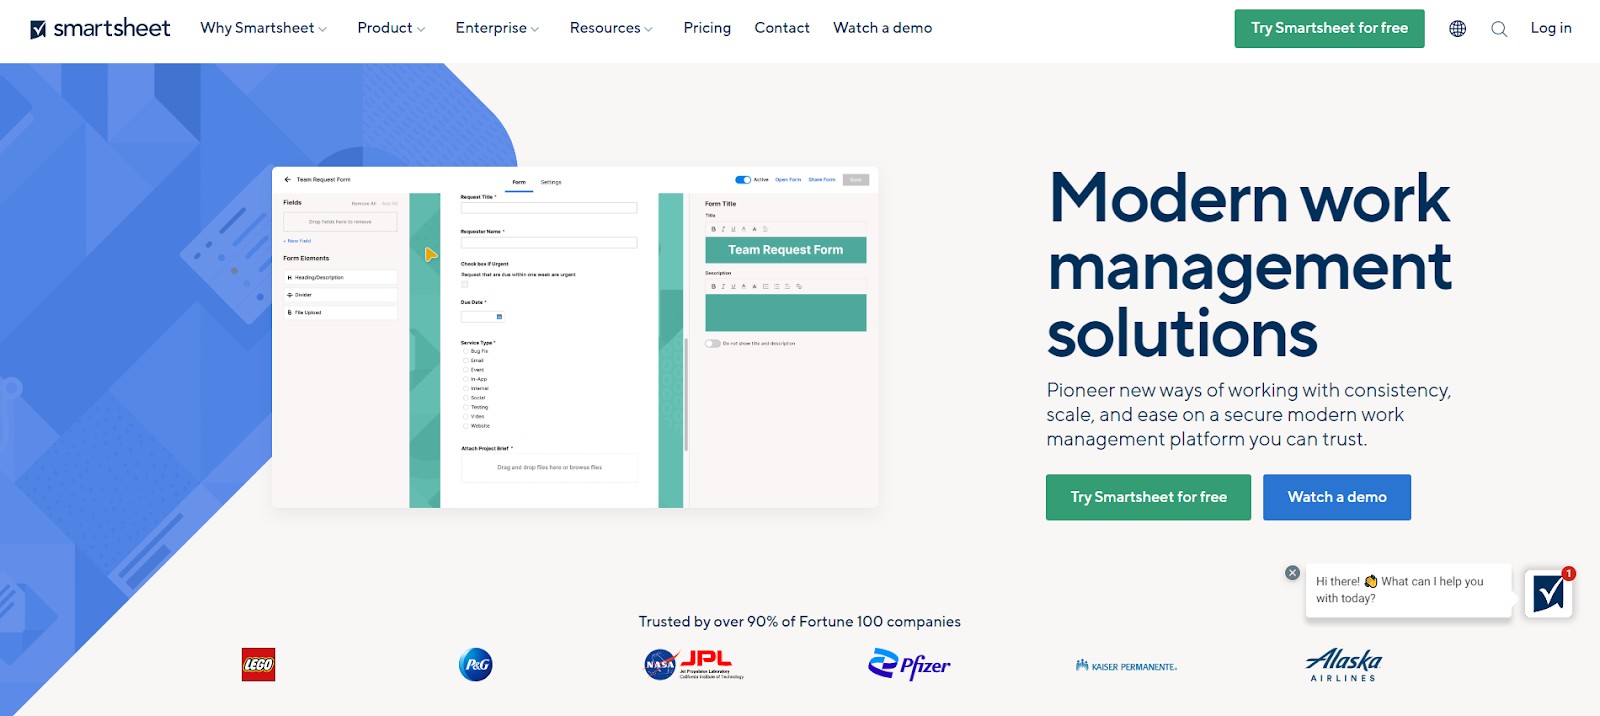Open the globe language selector
1600x716 pixels.
(x=1458, y=29)
